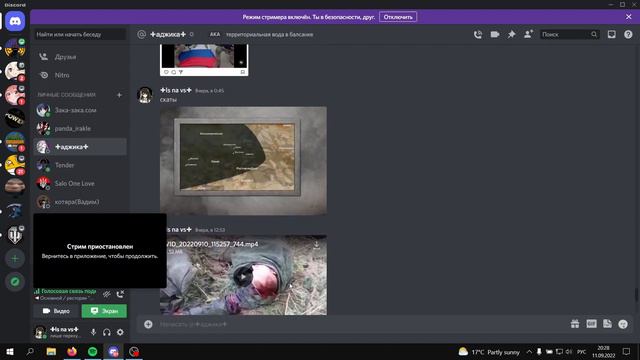Open Windows taskbar search

coord(30,351)
